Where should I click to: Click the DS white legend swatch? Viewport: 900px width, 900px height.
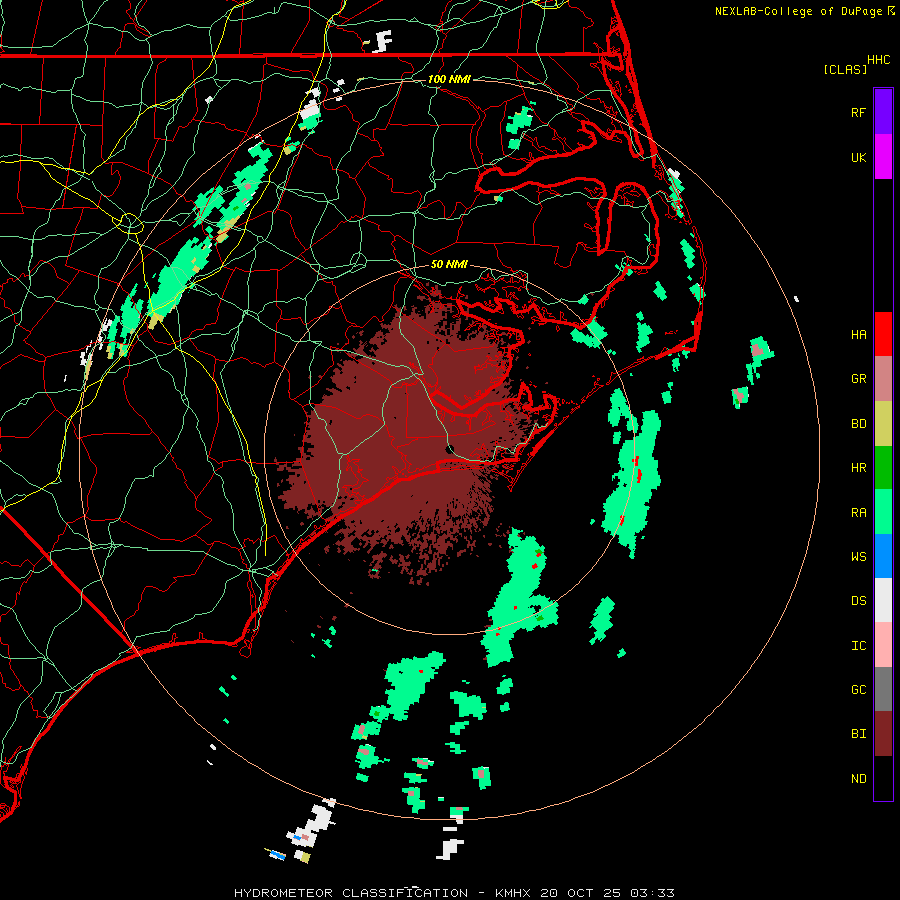[x=883, y=600]
